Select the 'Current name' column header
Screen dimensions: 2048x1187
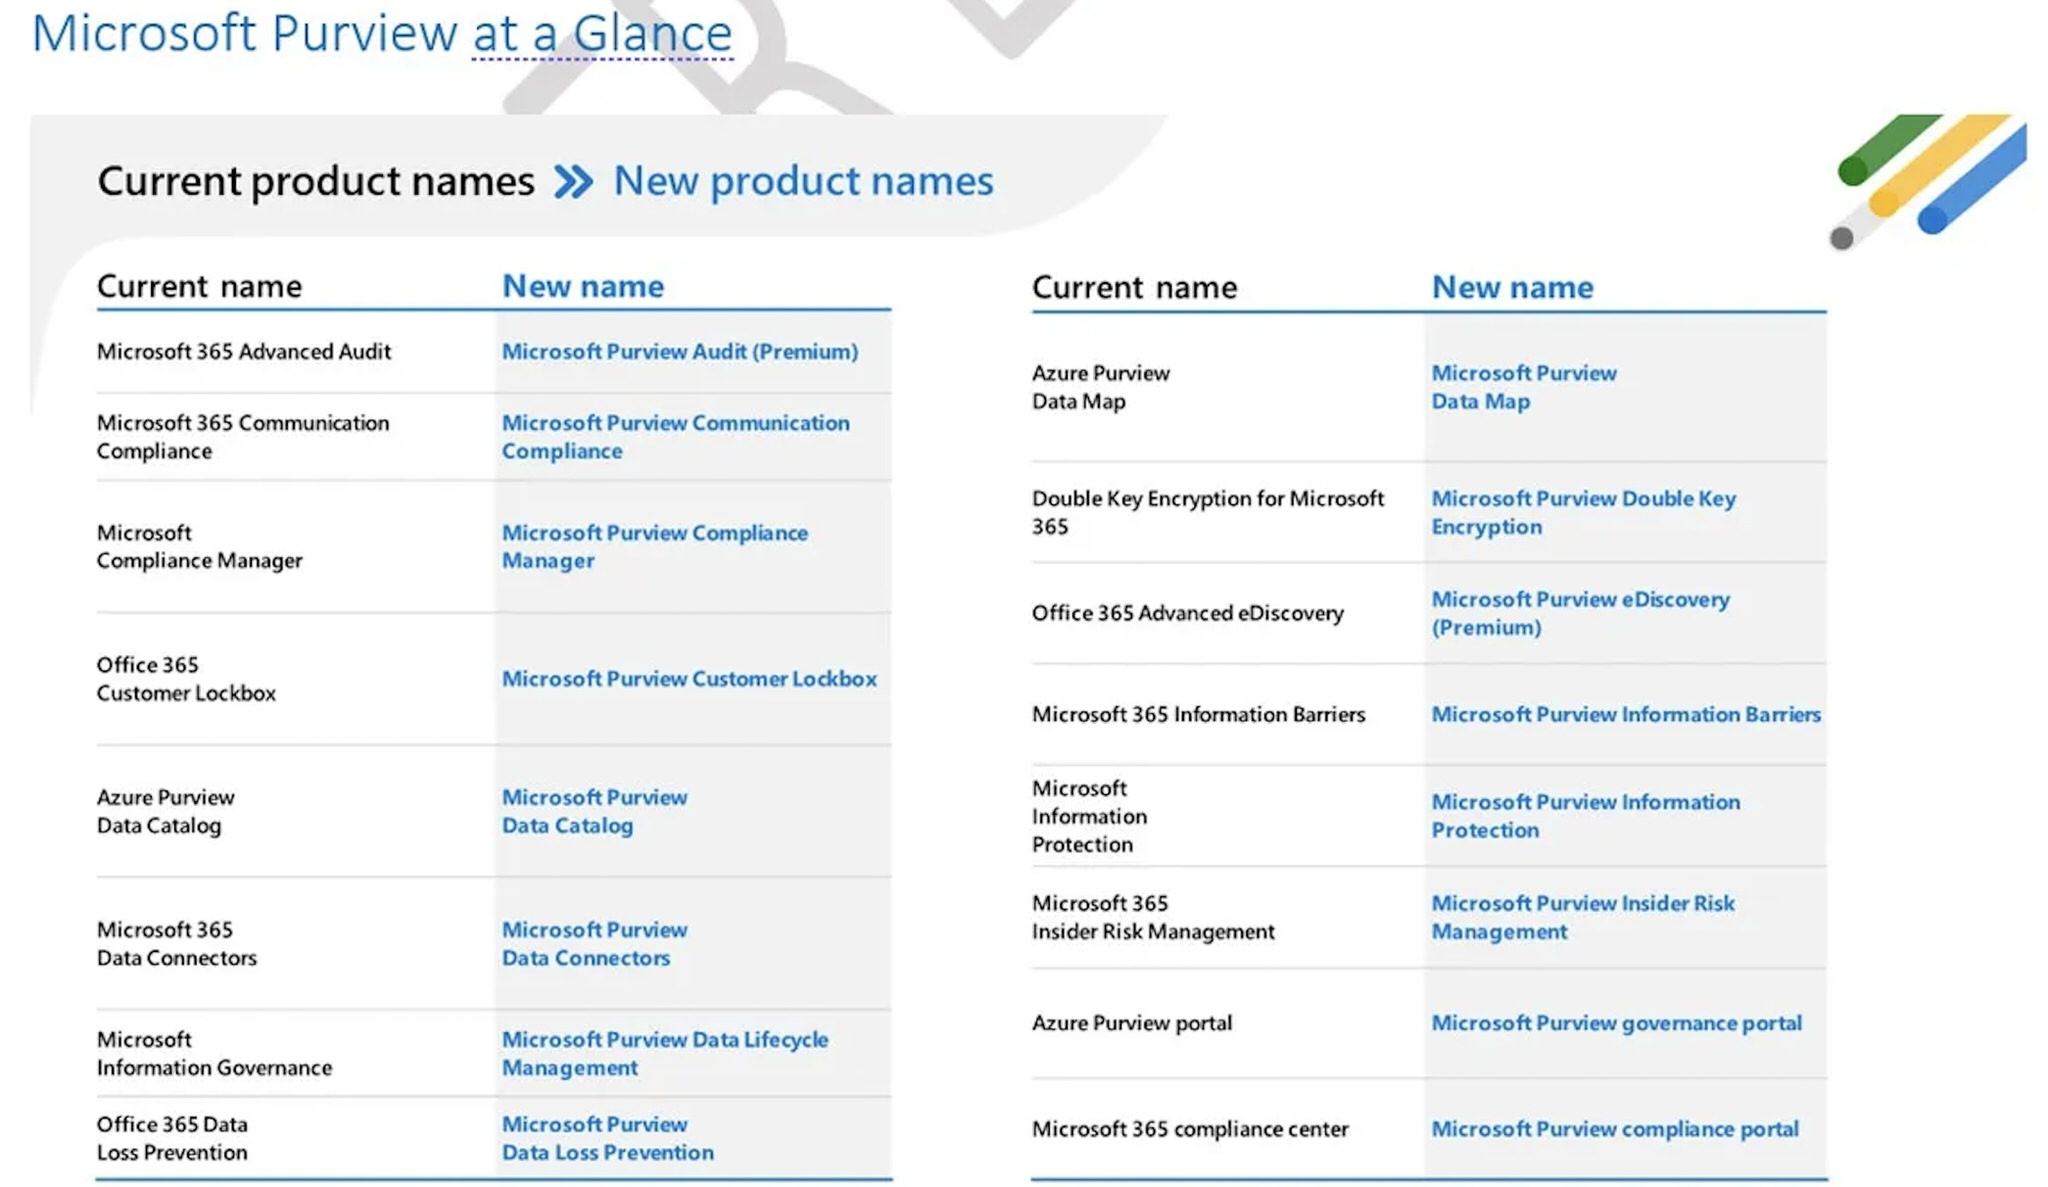[199, 286]
